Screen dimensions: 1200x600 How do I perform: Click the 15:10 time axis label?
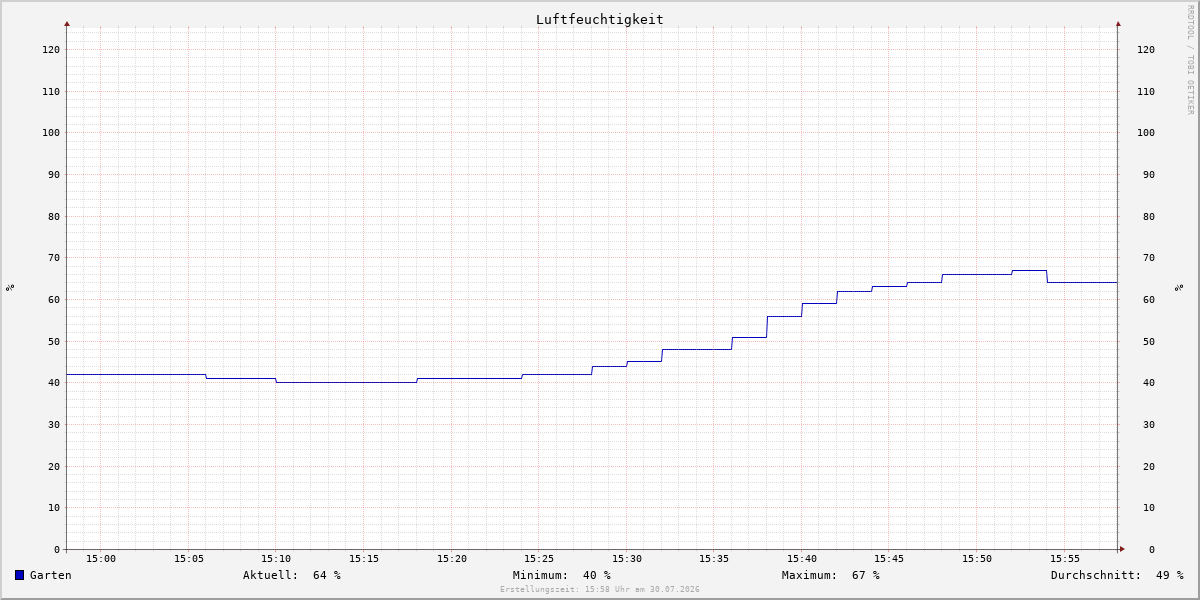276,559
